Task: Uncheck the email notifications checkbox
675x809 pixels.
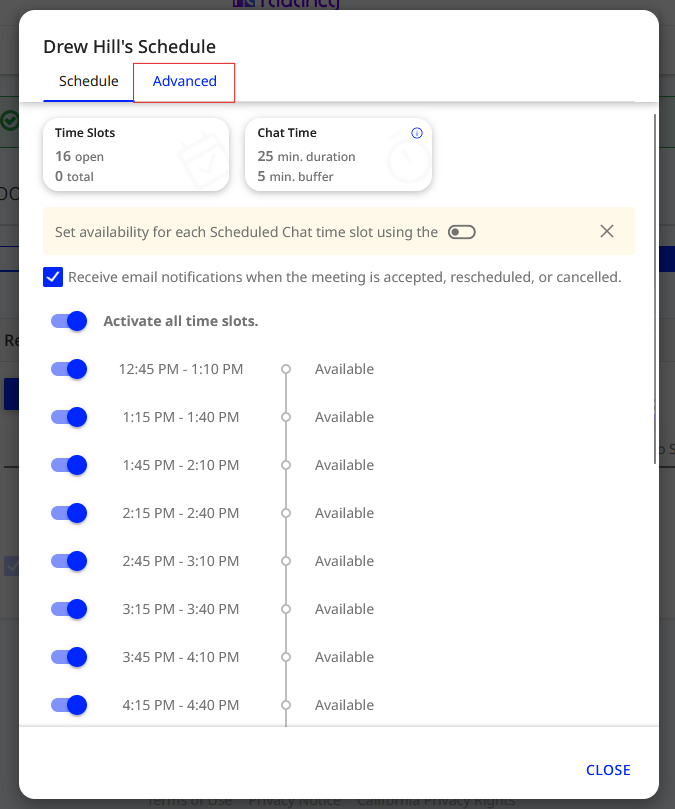Action: click(x=53, y=277)
